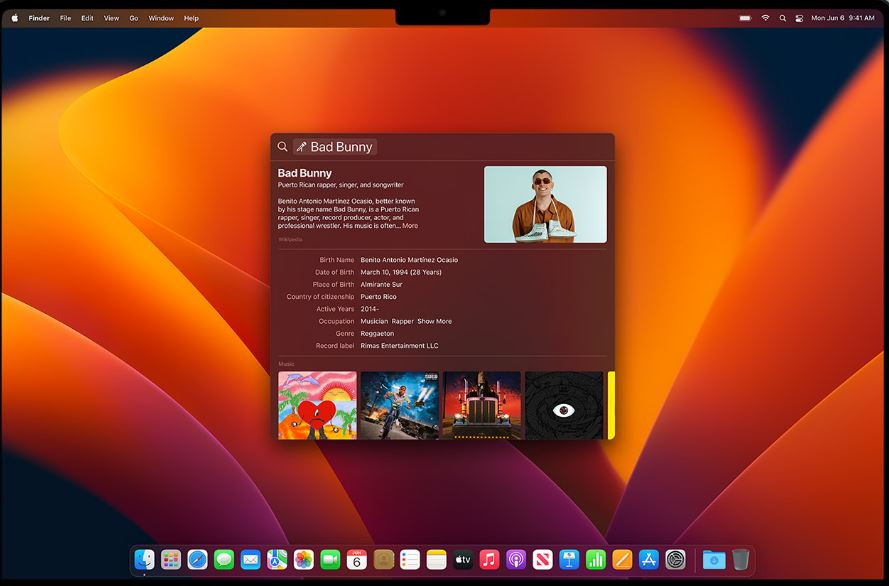Screen dimensions: 889x586
Task: Open the Downloads folder in the Dock
Action: (714, 560)
